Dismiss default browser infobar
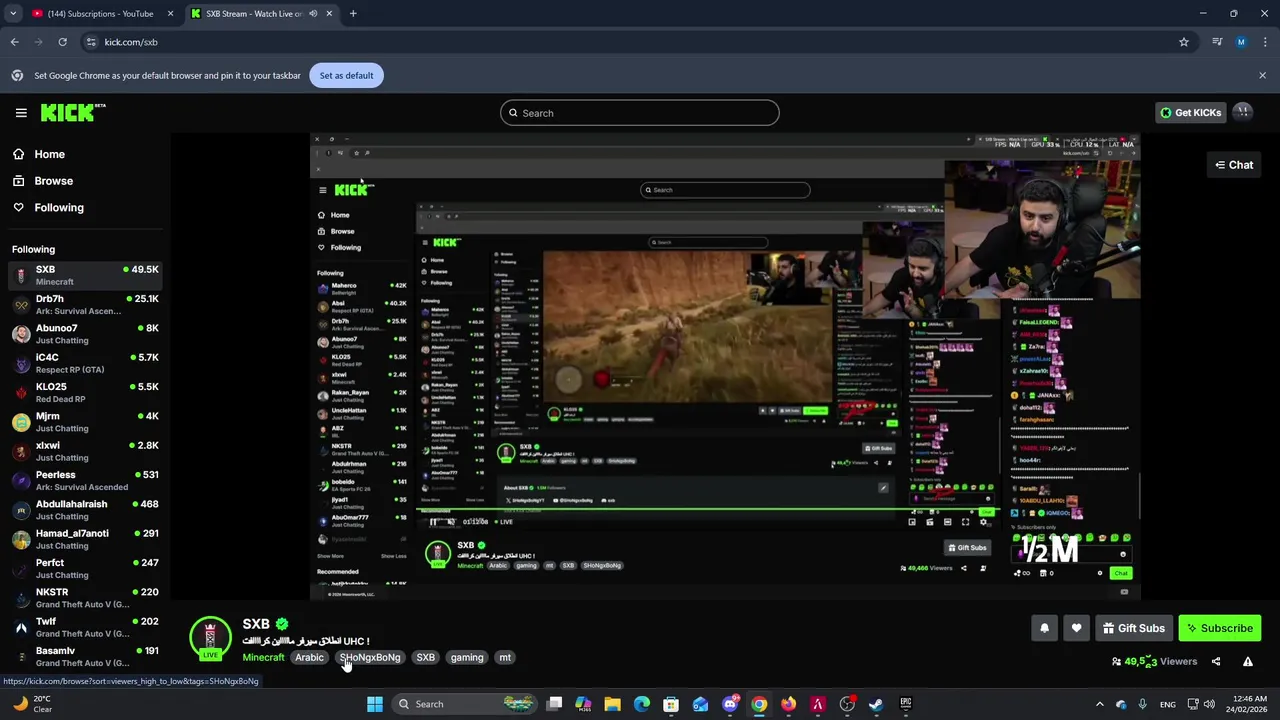 (1262, 75)
